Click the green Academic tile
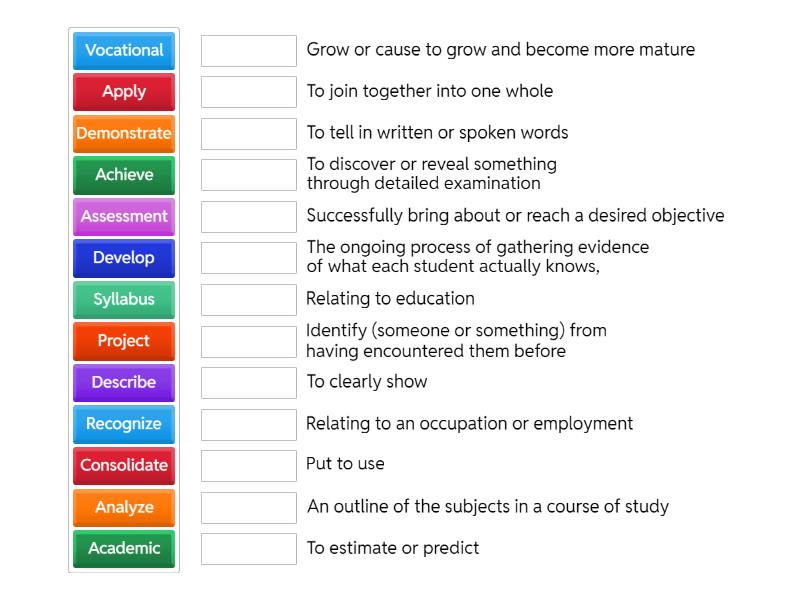Image resolution: width=800 pixels, height=600 pixels. click(x=124, y=548)
